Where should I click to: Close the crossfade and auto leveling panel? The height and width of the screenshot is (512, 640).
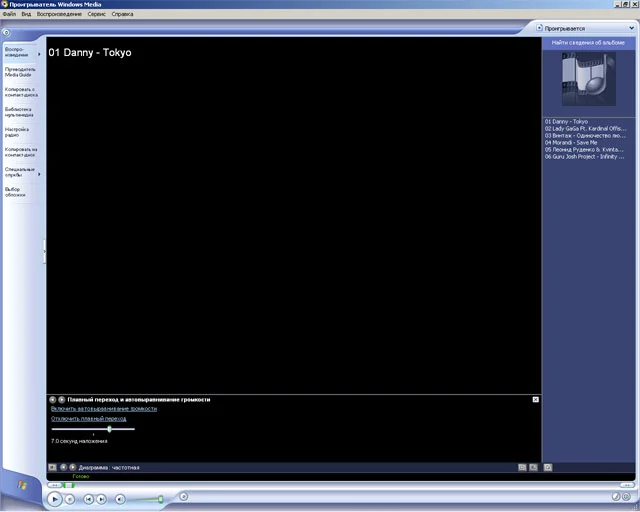tap(536, 399)
